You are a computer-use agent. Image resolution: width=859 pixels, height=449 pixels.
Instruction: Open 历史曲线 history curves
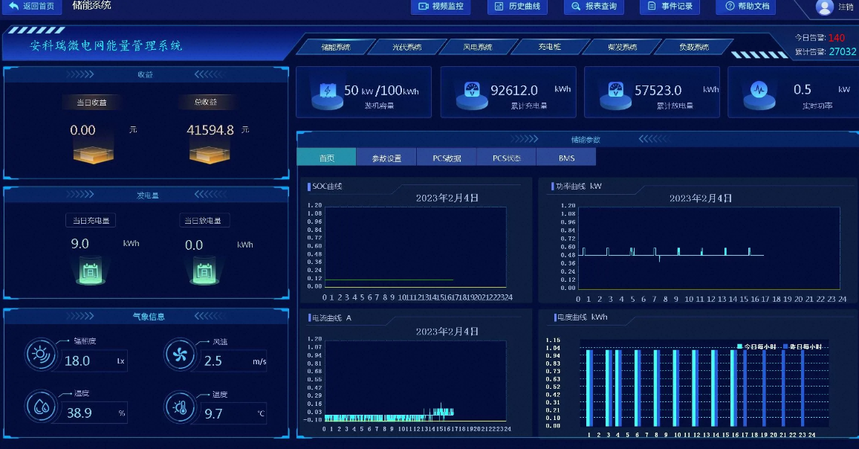tap(517, 7)
